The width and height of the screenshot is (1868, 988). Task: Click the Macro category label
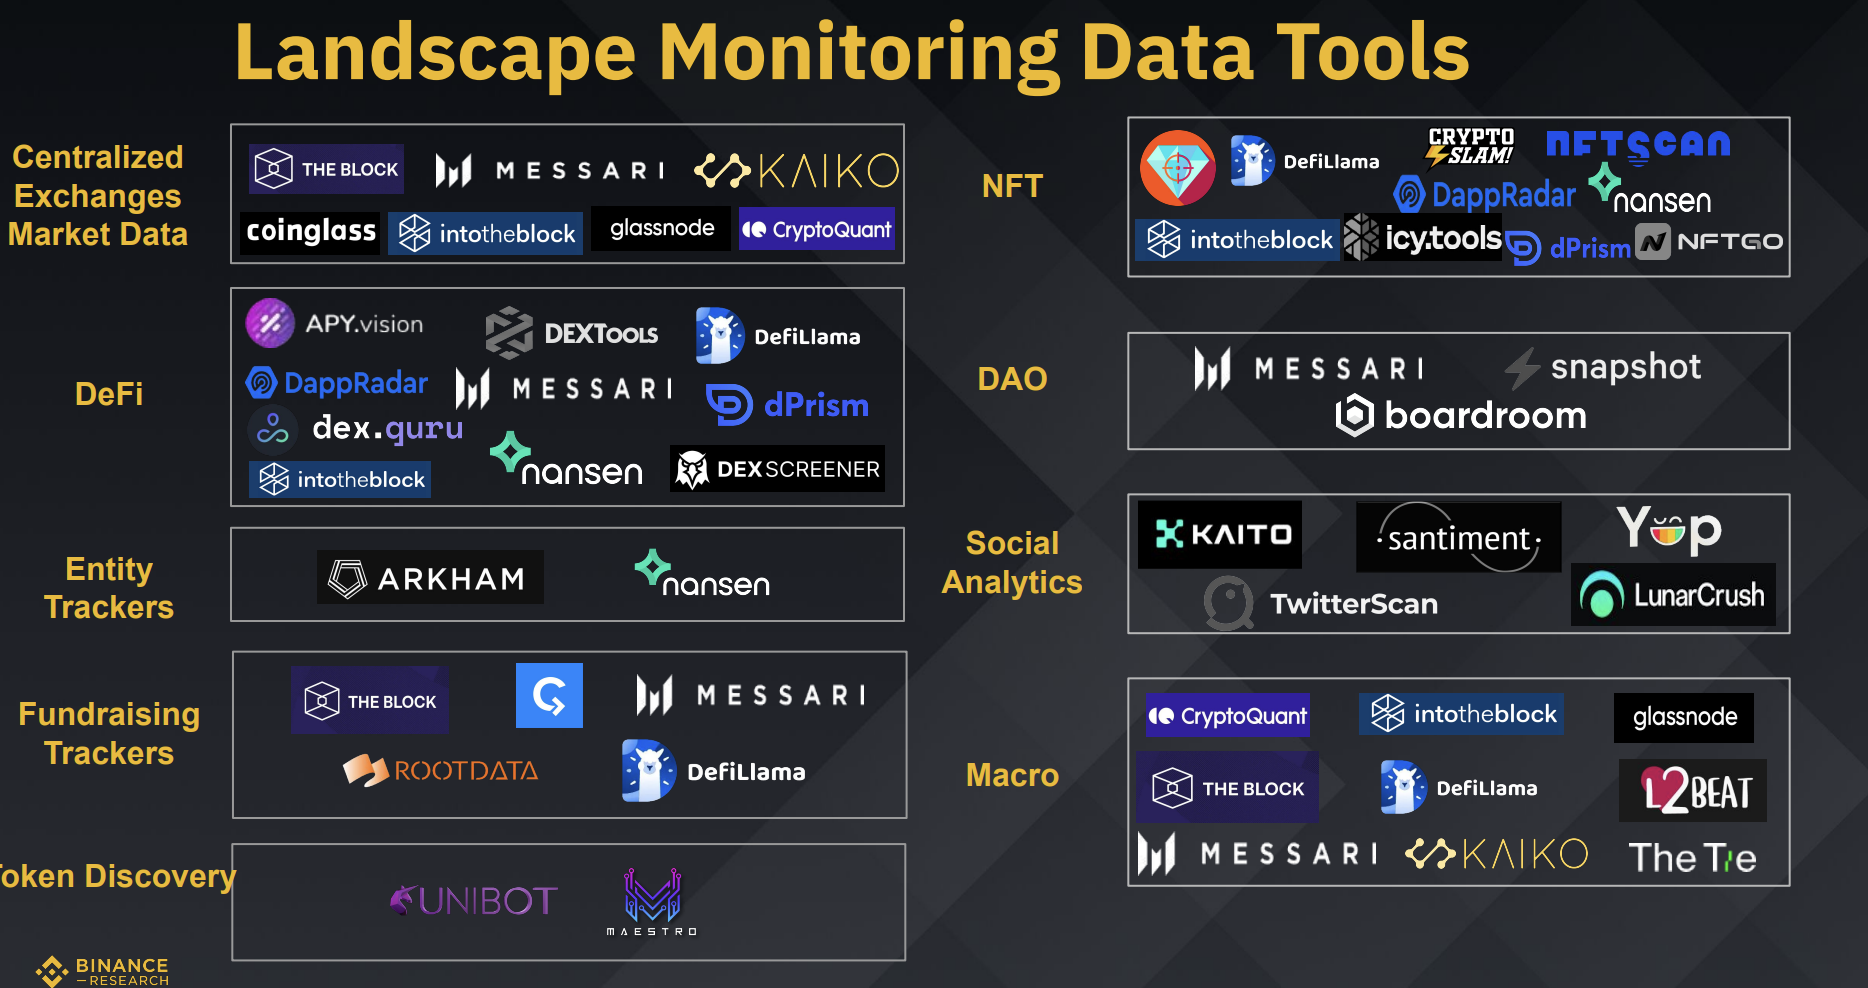1012,775
